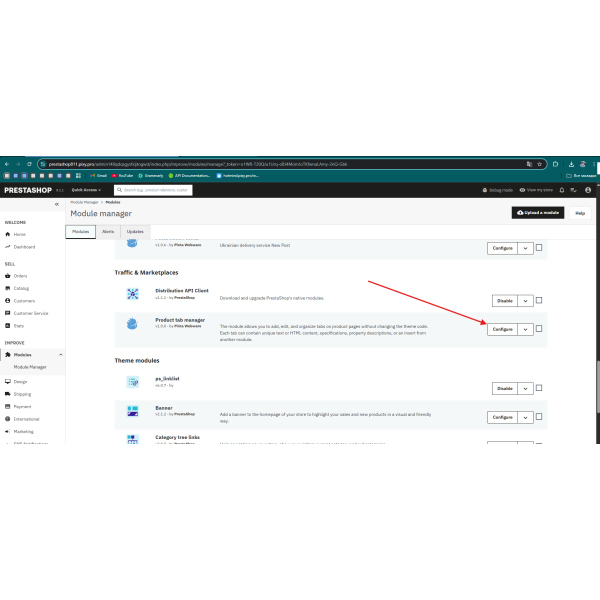The image size is (600, 600).
Task: Expand actions dropdown beside ps_linklist Disable
Action: tap(525, 389)
